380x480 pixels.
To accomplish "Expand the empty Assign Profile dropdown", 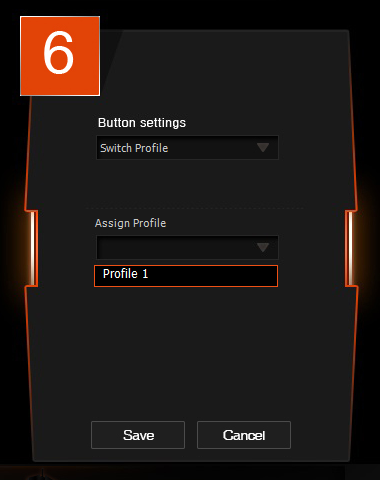I will tap(187, 247).
